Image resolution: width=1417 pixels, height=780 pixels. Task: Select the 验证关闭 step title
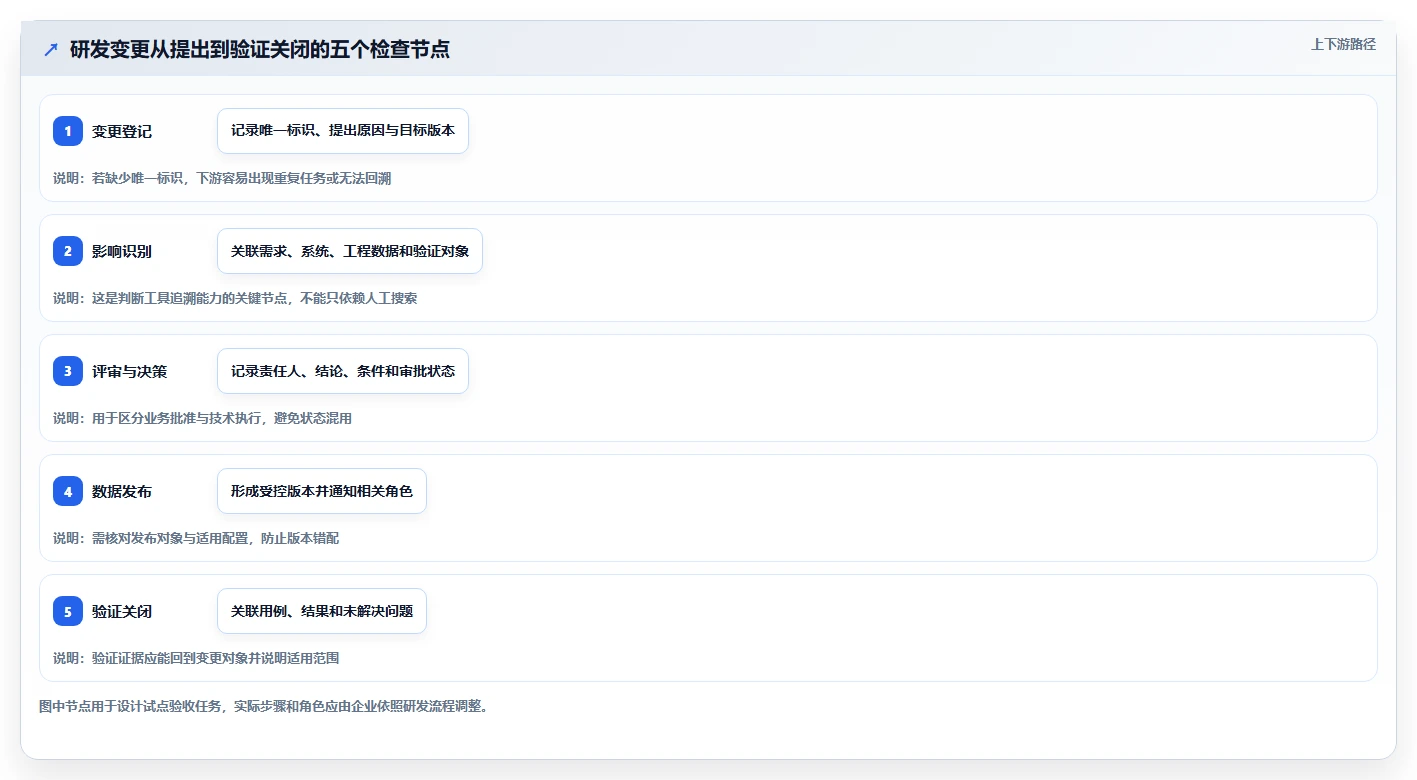pos(122,611)
